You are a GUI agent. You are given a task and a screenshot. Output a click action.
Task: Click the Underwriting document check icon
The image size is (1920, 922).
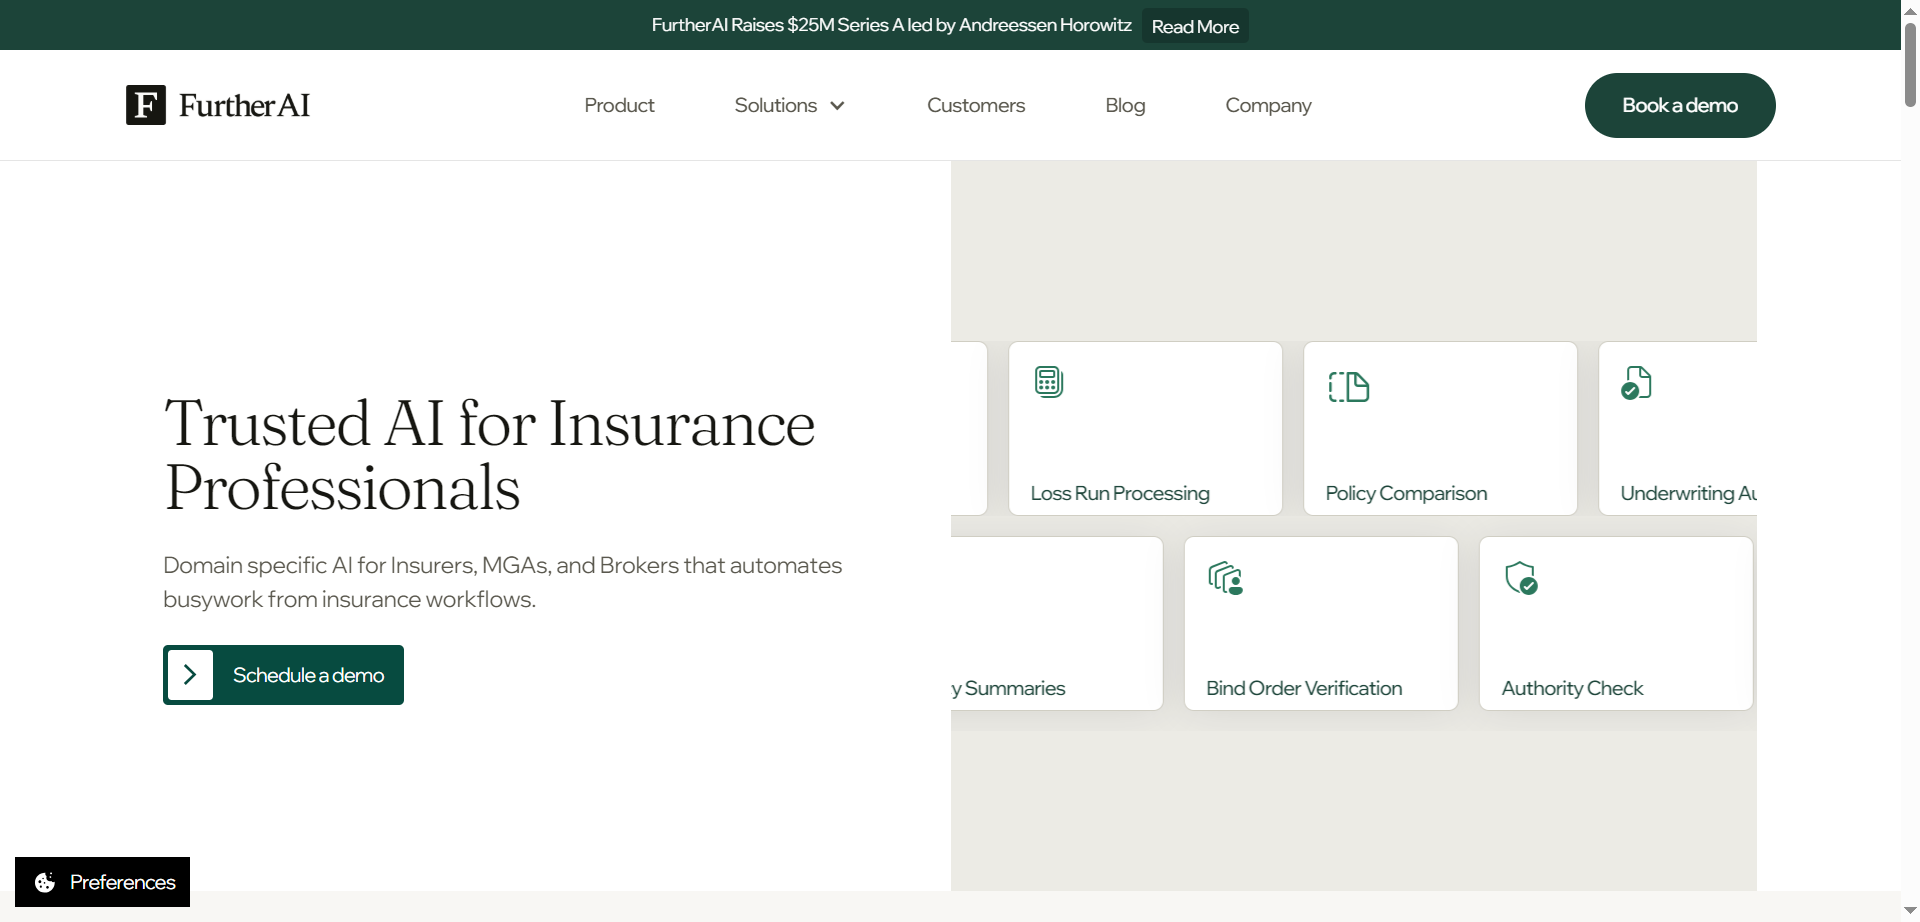[x=1636, y=383]
